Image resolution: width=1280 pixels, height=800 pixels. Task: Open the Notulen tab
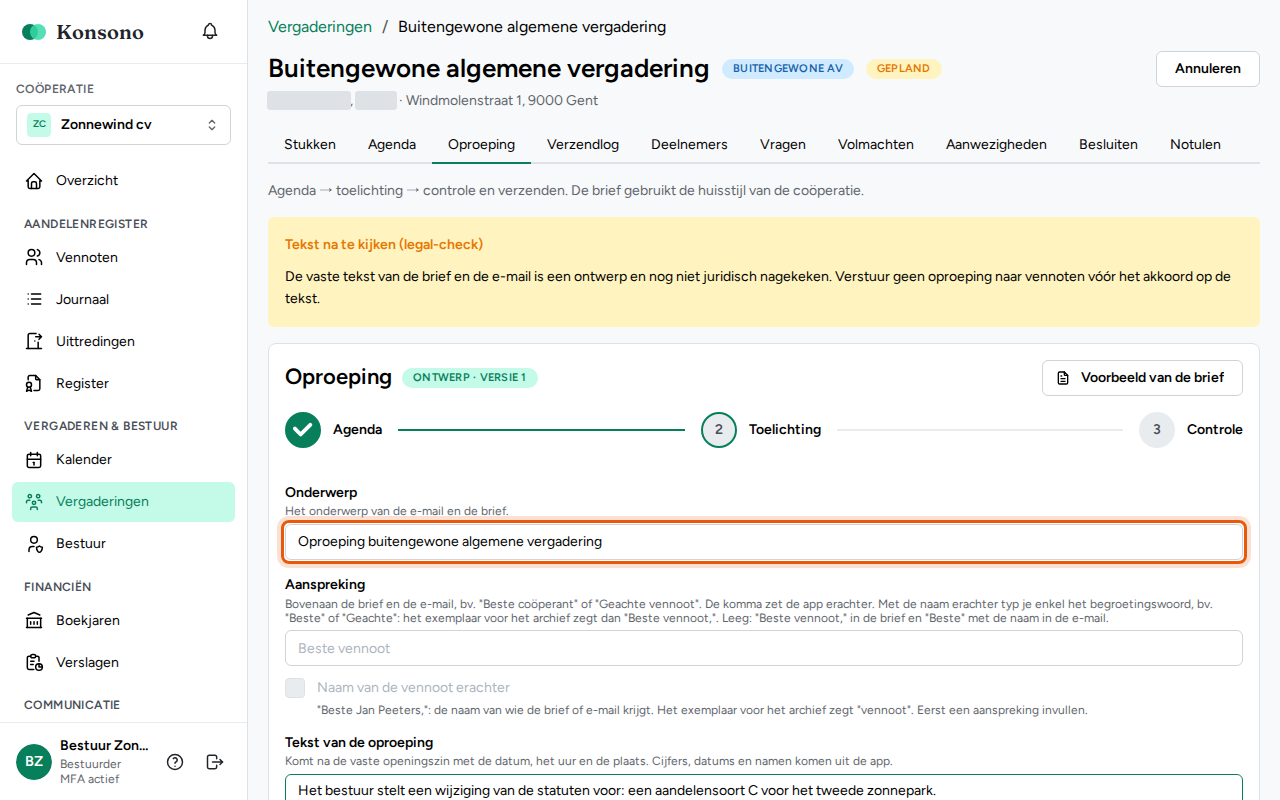pos(1195,144)
